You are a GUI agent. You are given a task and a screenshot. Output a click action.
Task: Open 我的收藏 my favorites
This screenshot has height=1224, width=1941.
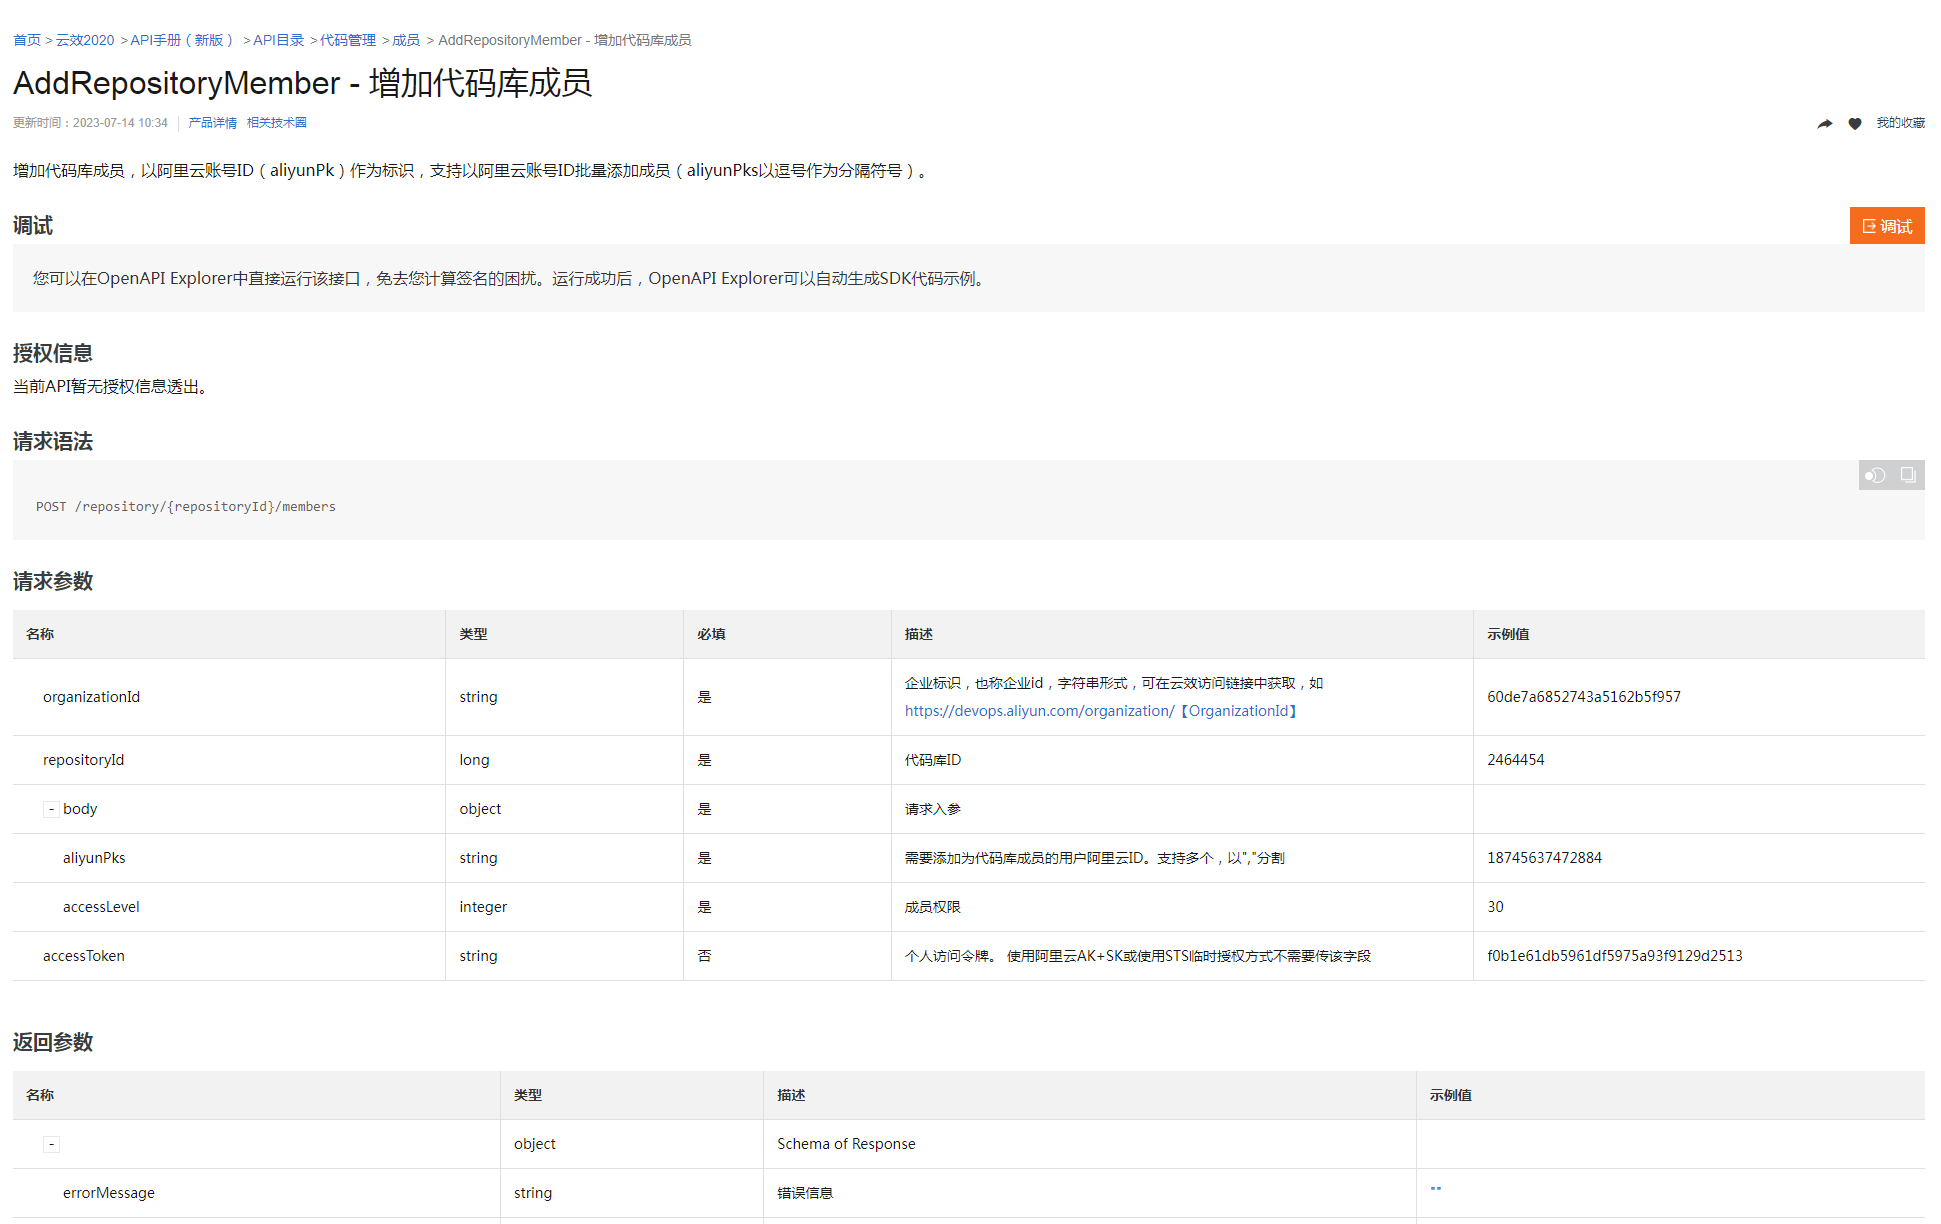click(1900, 123)
